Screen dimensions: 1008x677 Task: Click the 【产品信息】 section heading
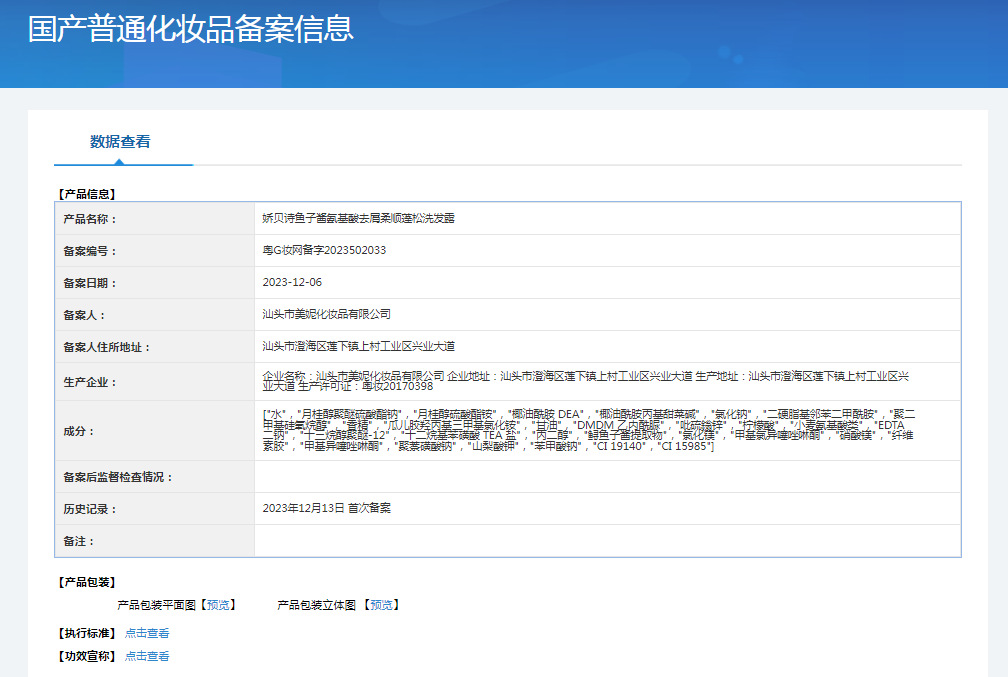(x=87, y=194)
